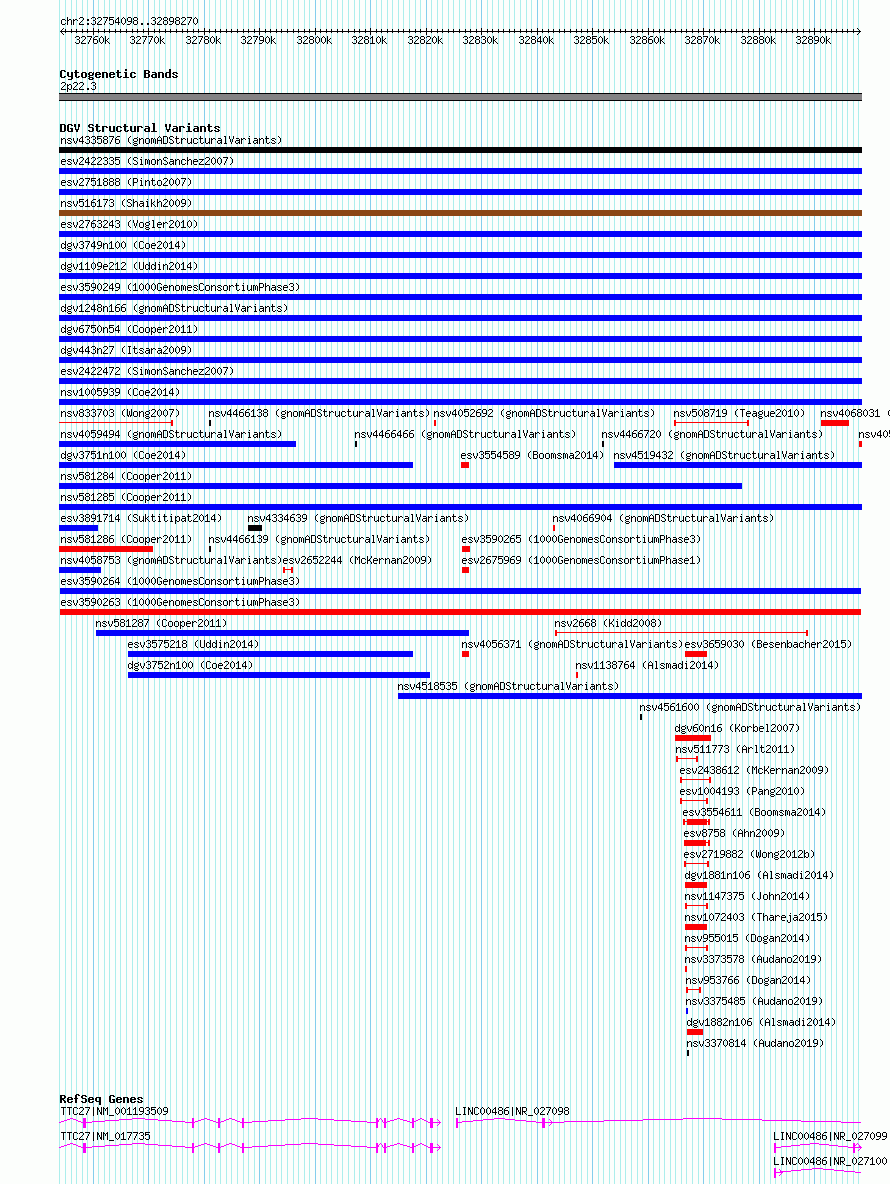Select nsv508719 Teague2010 label

[x=739, y=414]
